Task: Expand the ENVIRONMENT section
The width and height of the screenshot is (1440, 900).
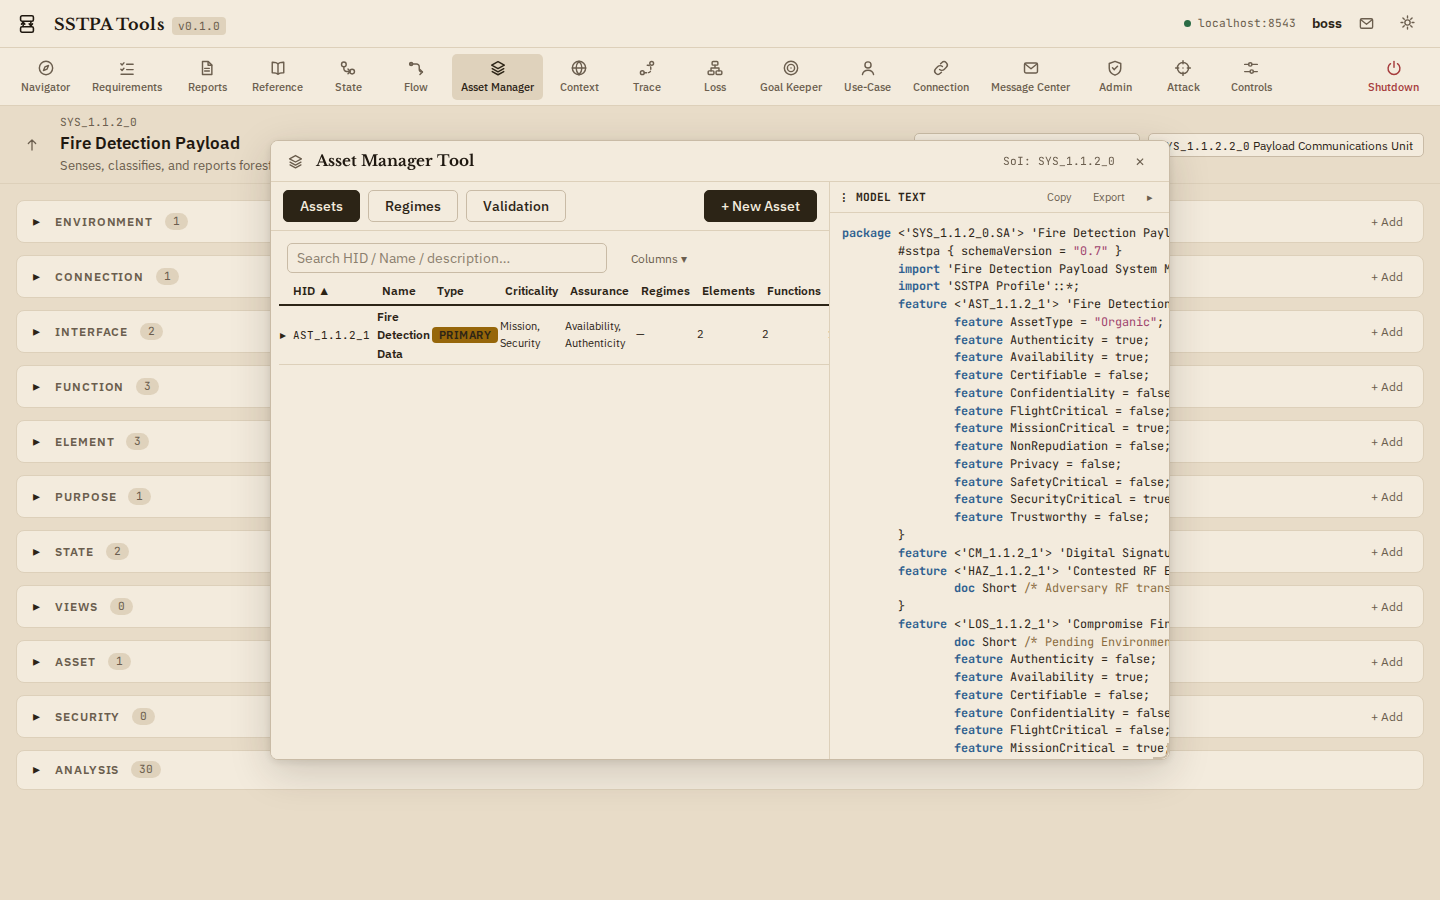Action: click(36, 222)
